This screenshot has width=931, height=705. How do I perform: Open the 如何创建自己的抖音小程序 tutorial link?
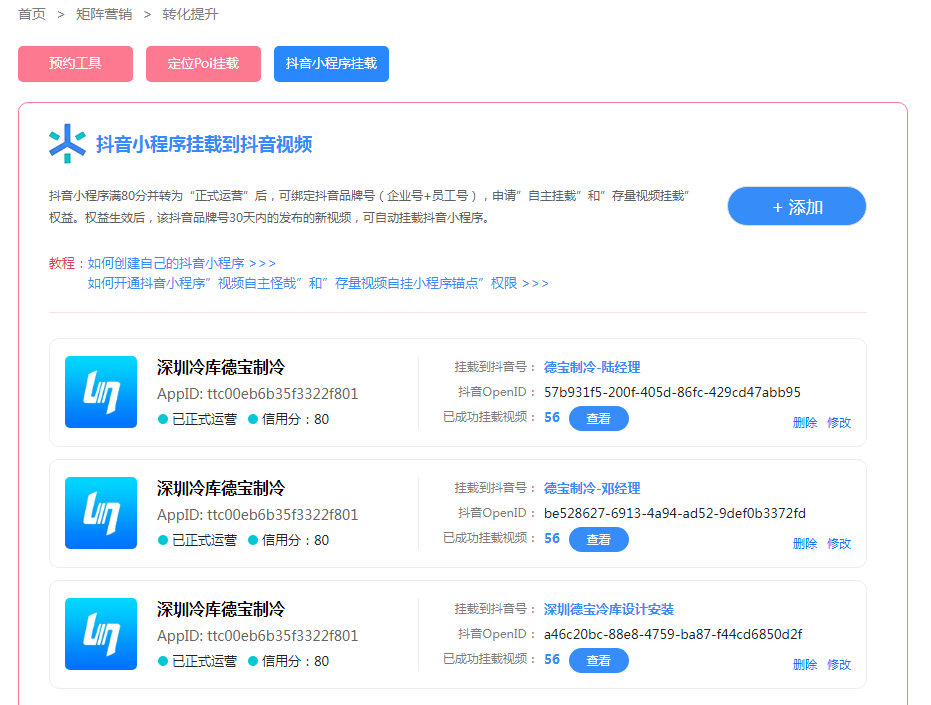[x=182, y=263]
